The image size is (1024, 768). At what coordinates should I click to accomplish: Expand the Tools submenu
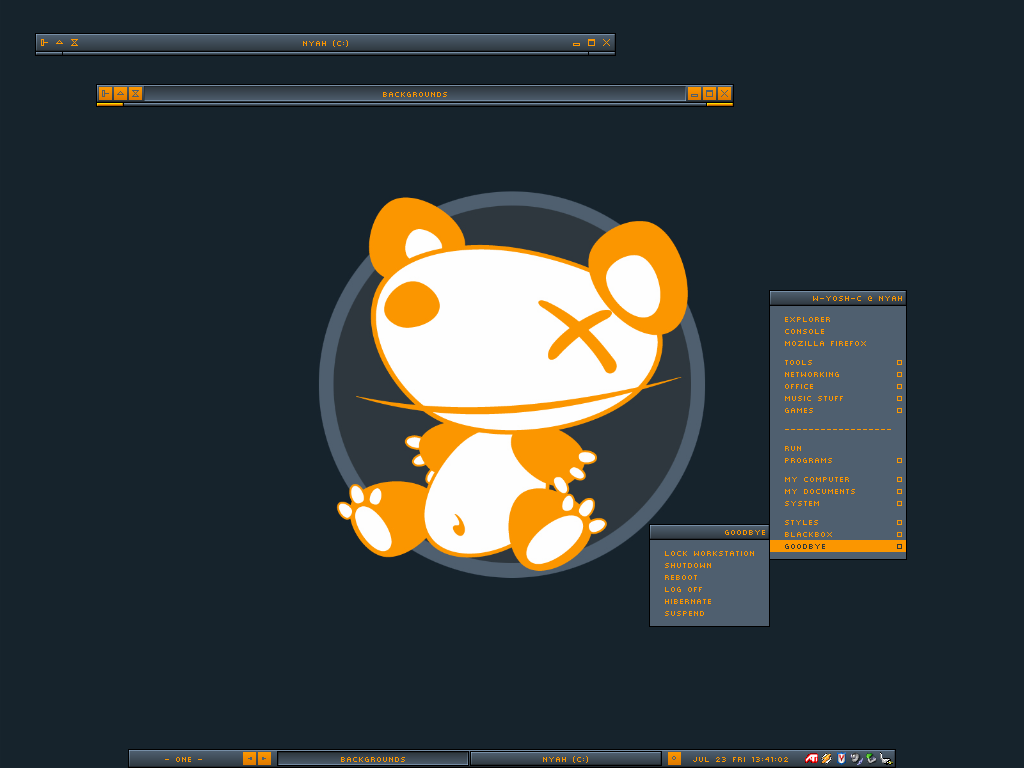(x=838, y=362)
